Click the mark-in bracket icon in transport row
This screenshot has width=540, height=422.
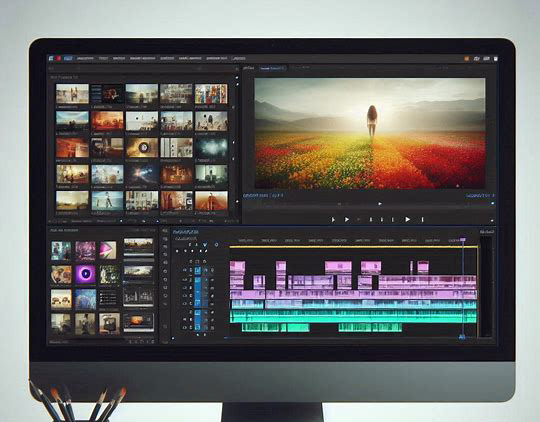pos(333,219)
